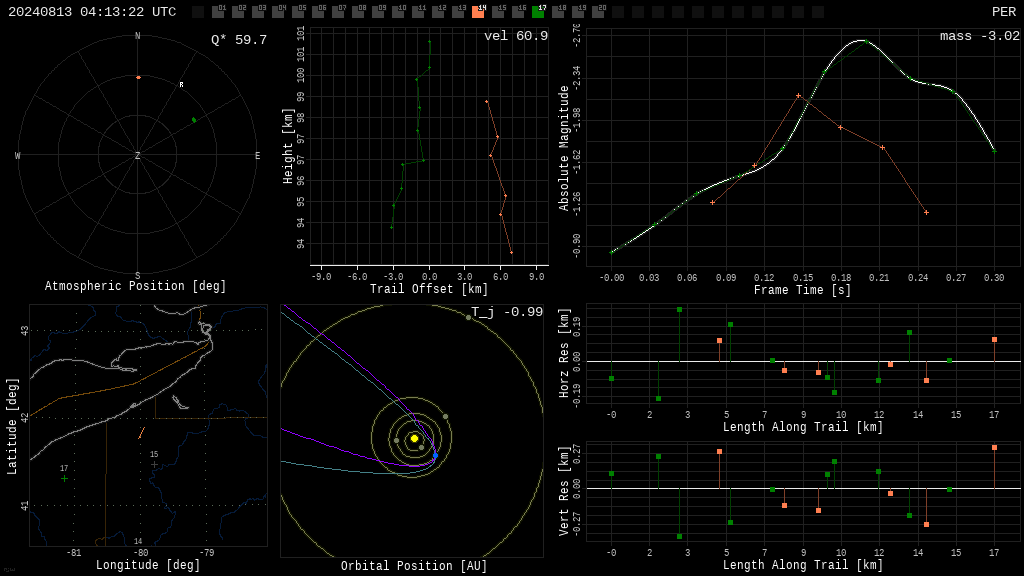
Task: Click orange dot near North in polar plot
Action: 138,78
